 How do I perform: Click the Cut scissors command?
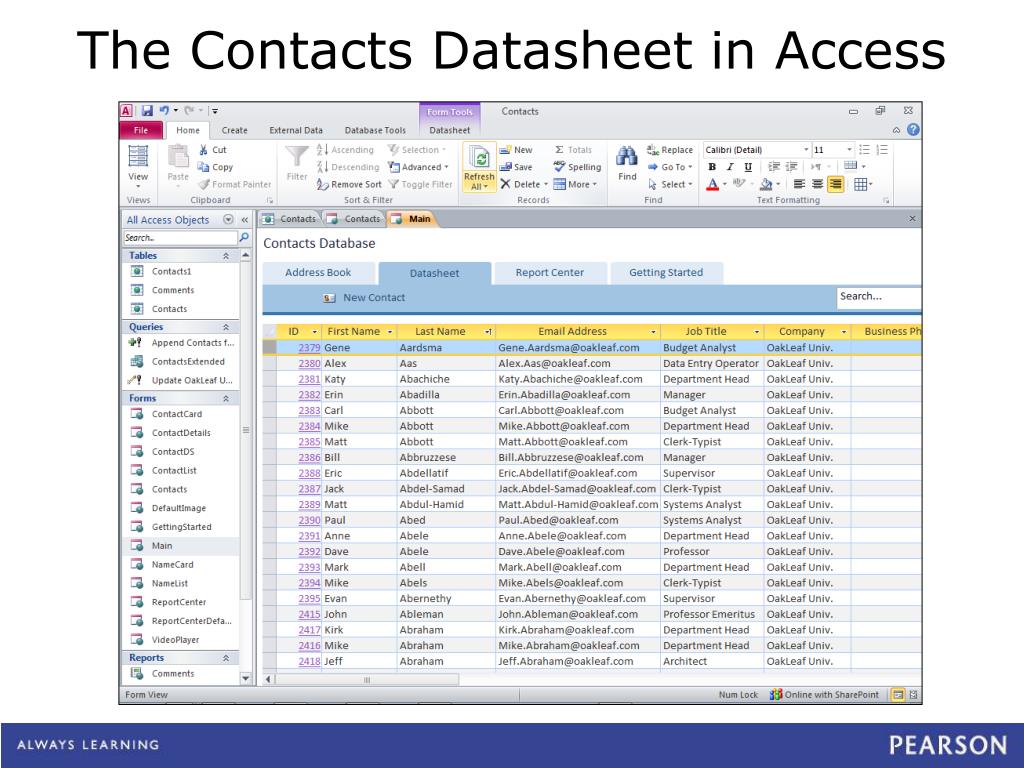[213, 150]
